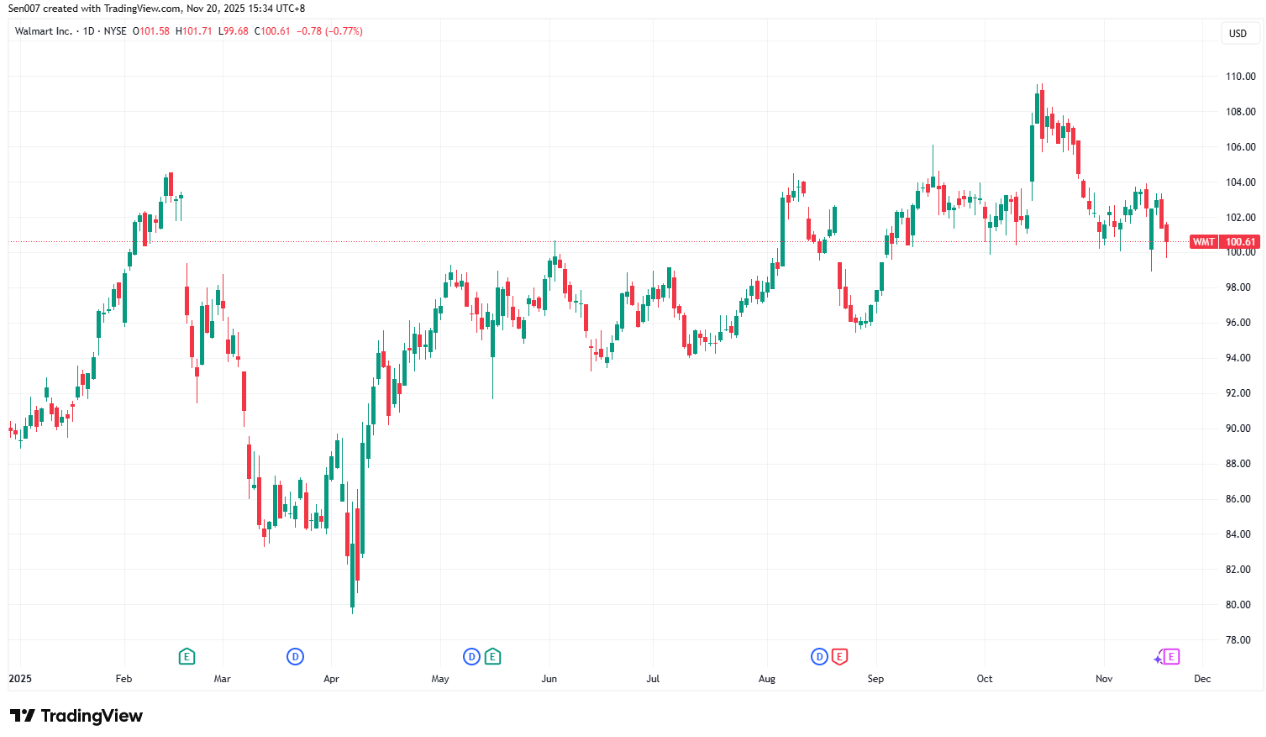Click the August dividend marker icon
The width and height of the screenshot is (1266, 737).
(x=820, y=657)
